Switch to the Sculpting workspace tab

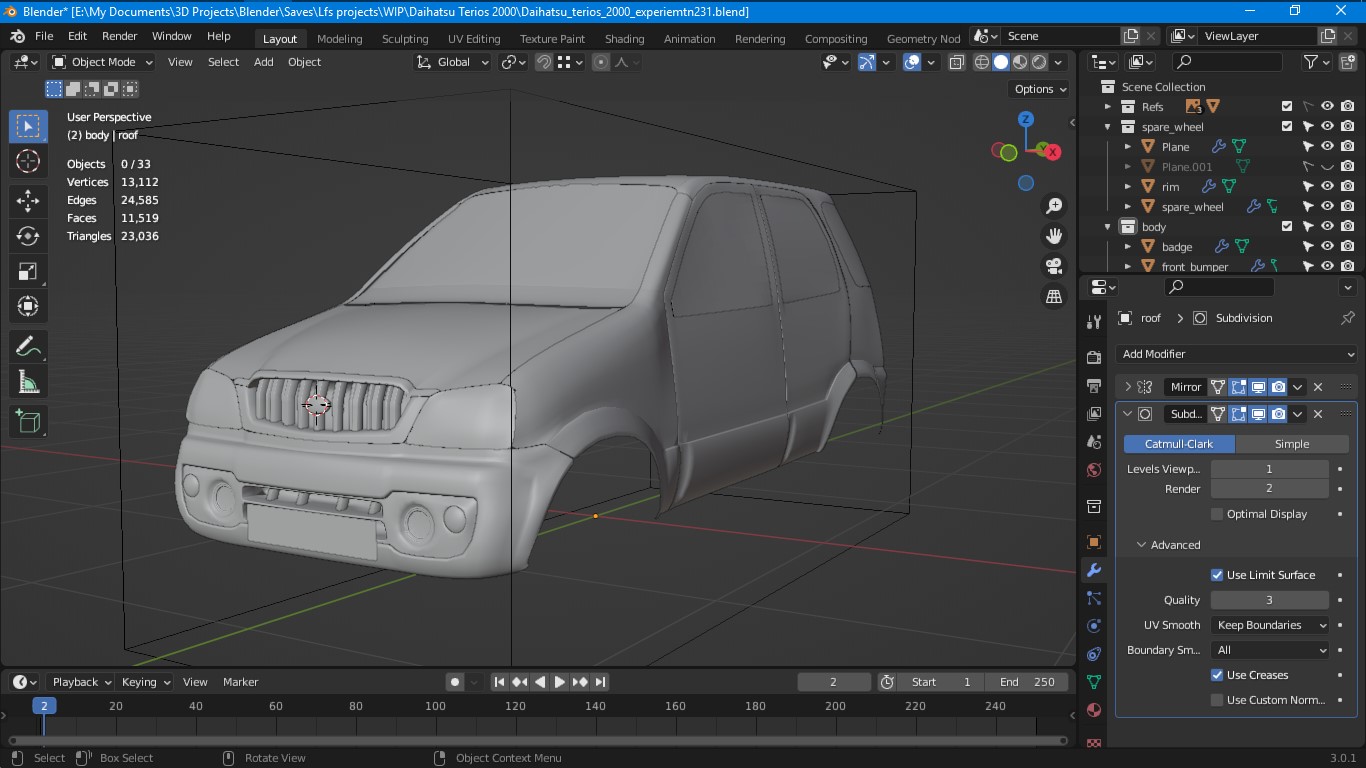click(x=404, y=39)
